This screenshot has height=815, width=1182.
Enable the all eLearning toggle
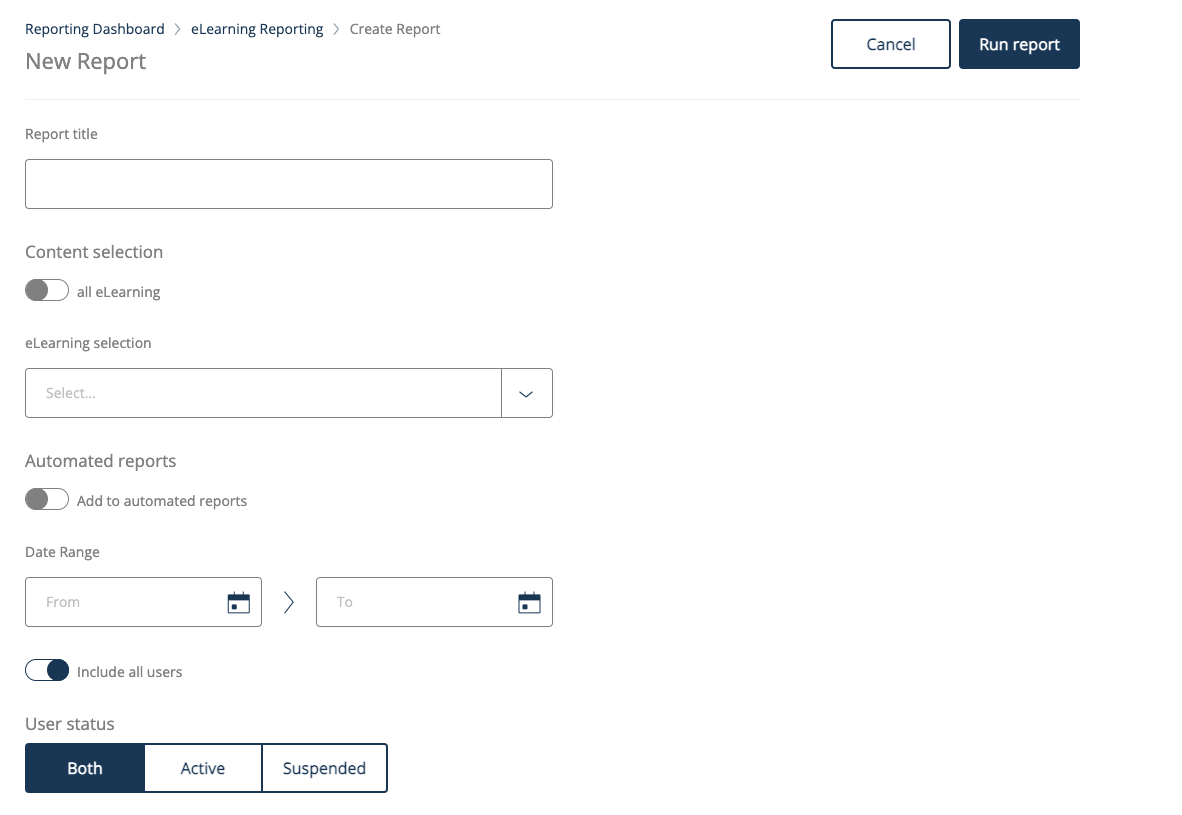pos(47,291)
